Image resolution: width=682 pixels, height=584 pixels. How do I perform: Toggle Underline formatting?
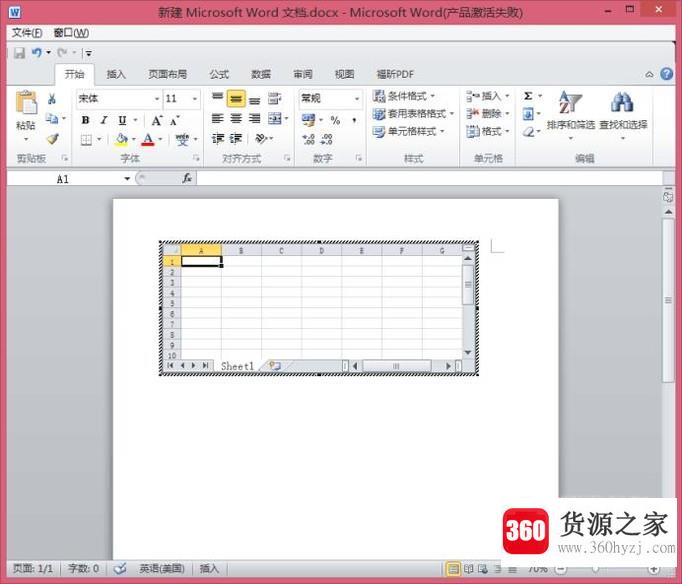coord(122,120)
